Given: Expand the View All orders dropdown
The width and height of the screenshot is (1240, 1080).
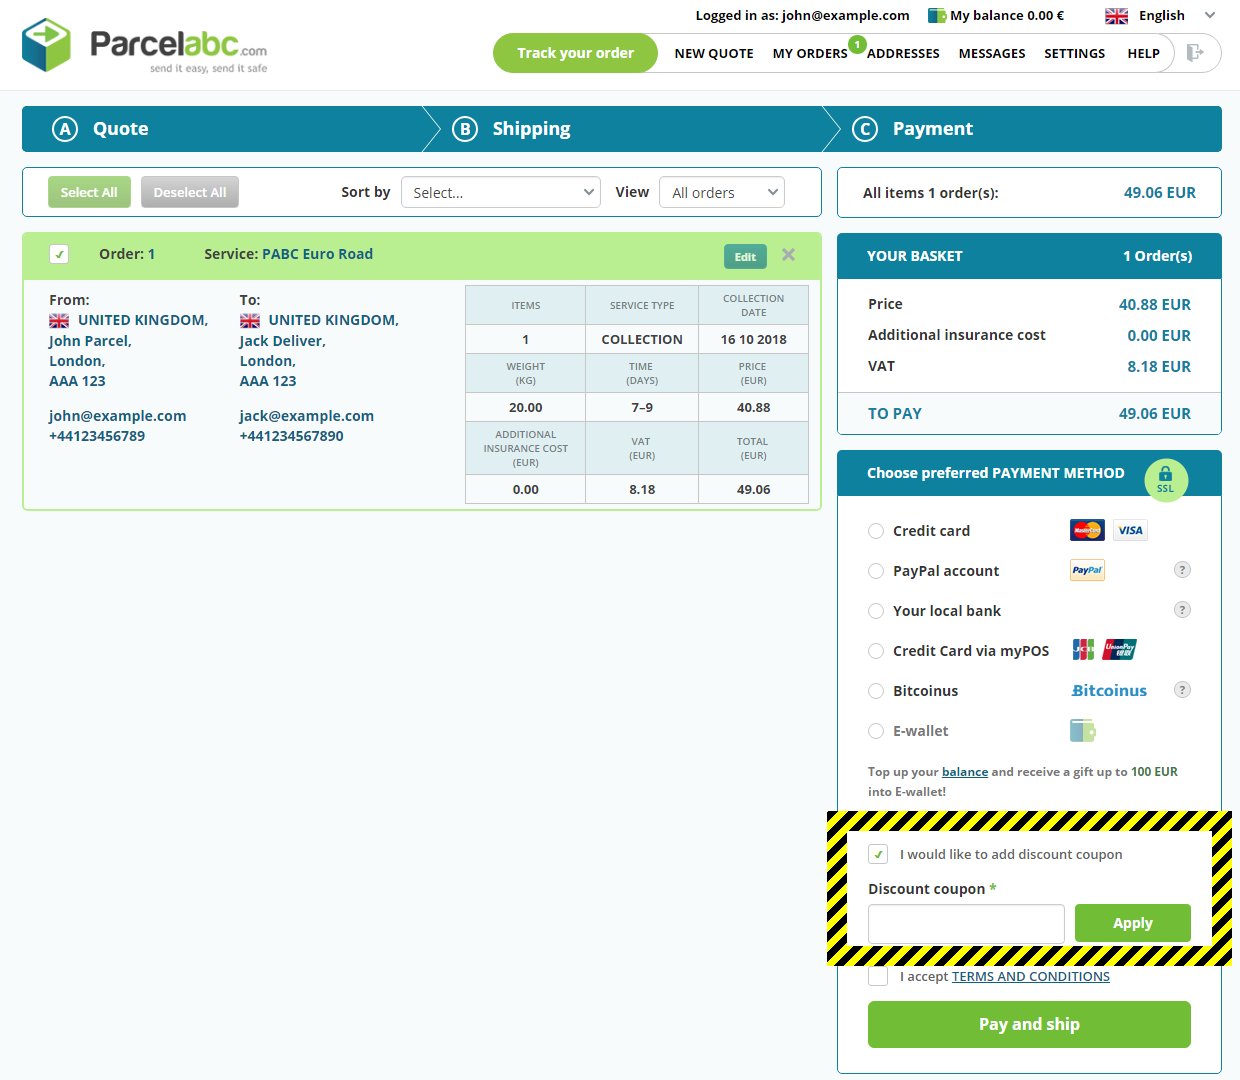Looking at the screenshot, I should pyautogui.click(x=721, y=192).
